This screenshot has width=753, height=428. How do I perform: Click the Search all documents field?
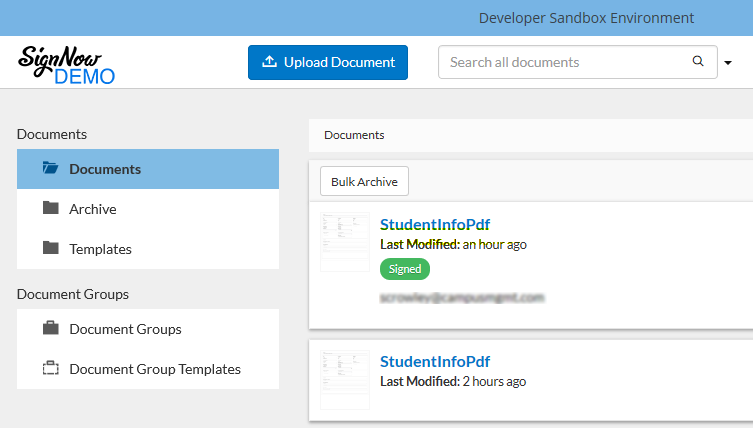pyautogui.click(x=565, y=62)
